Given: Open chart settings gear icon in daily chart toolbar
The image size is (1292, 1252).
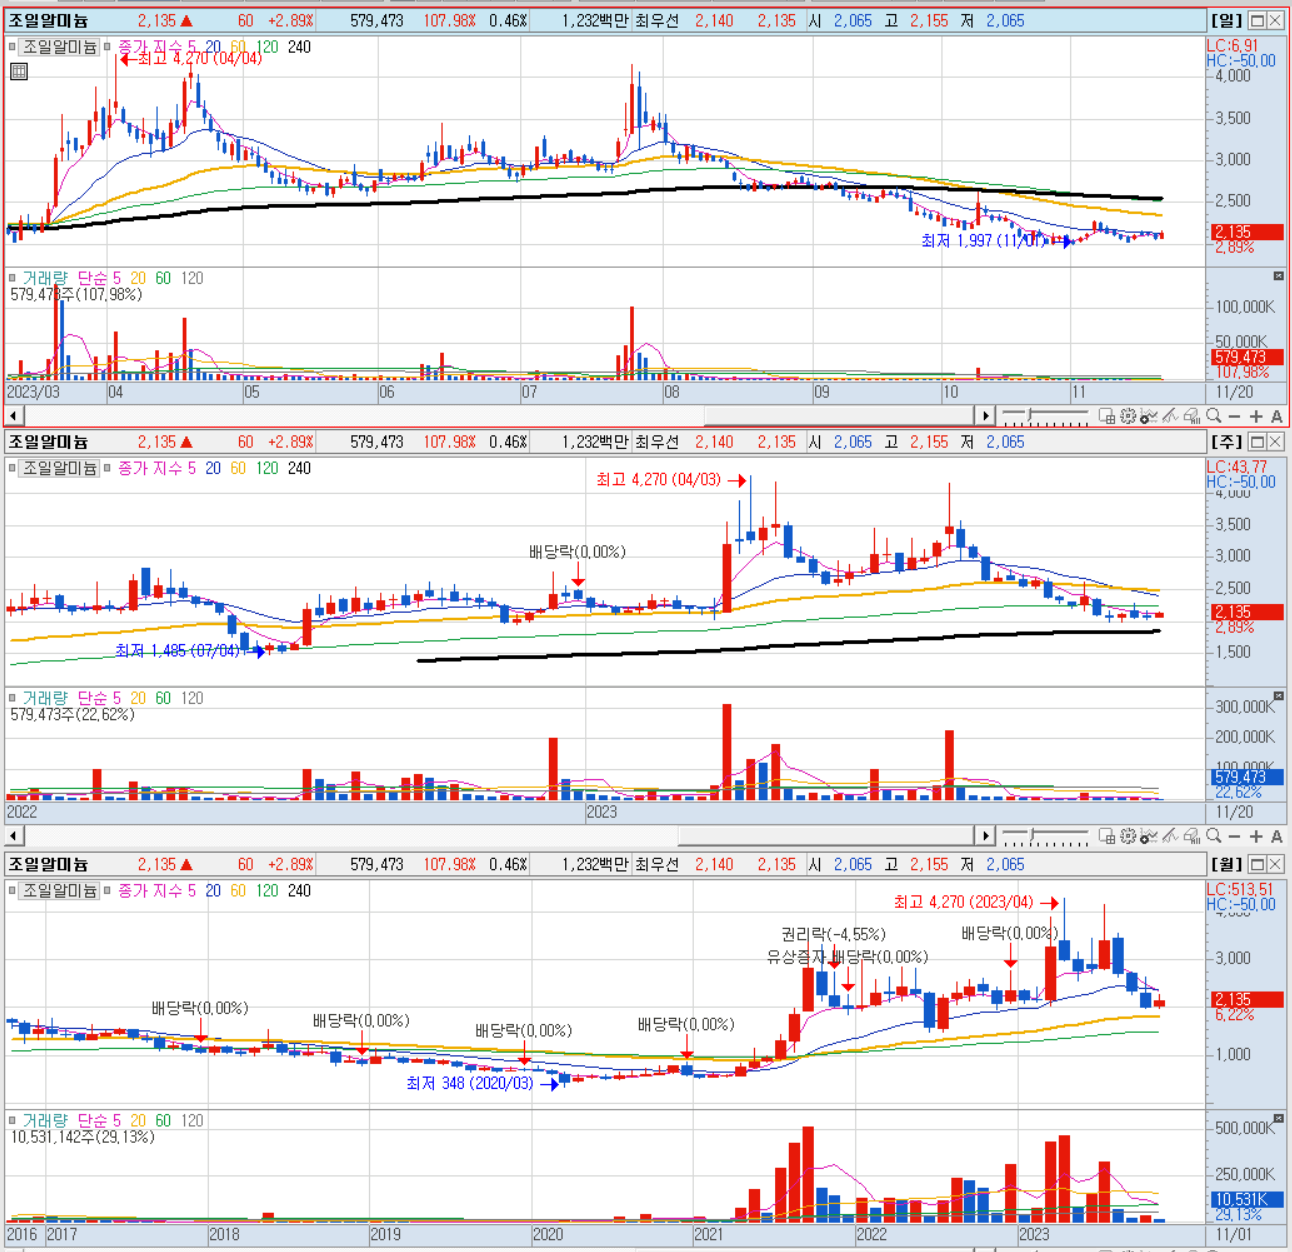Looking at the screenshot, I should point(1128,416).
